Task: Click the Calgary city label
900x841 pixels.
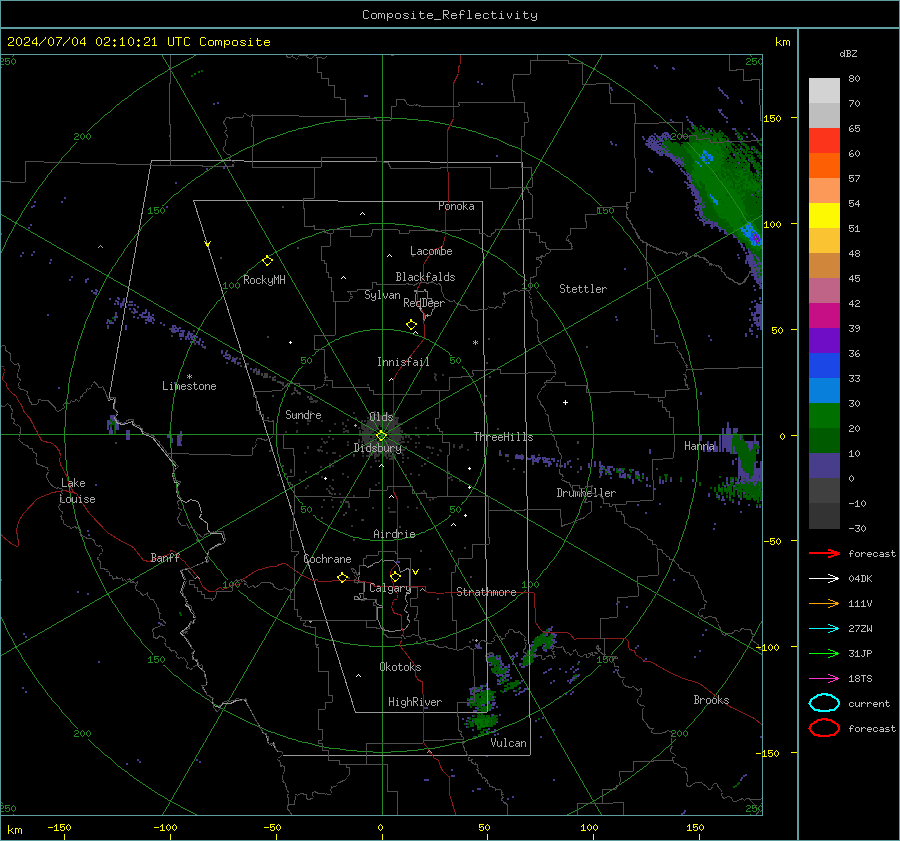Action: tap(390, 588)
